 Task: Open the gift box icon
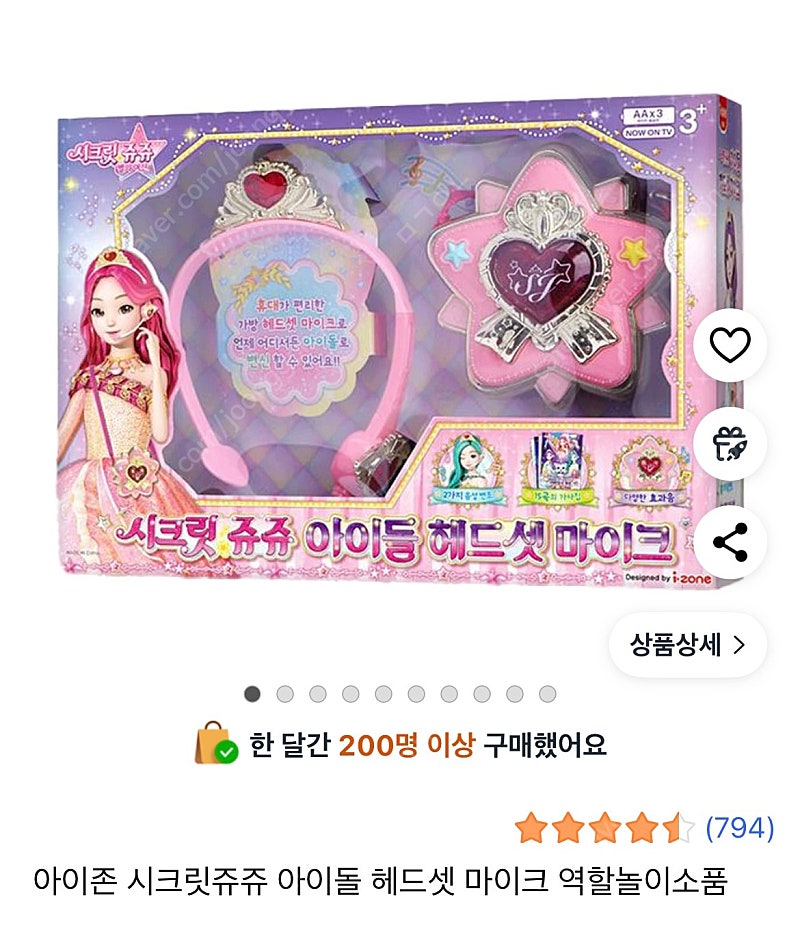tap(730, 443)
